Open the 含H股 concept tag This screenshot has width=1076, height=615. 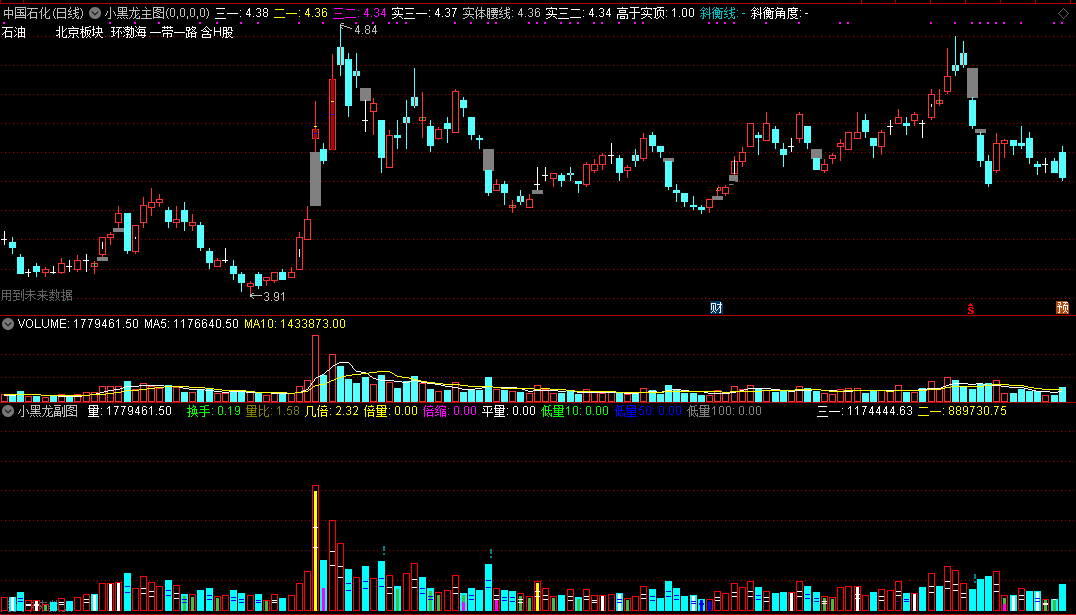point(218,32)
